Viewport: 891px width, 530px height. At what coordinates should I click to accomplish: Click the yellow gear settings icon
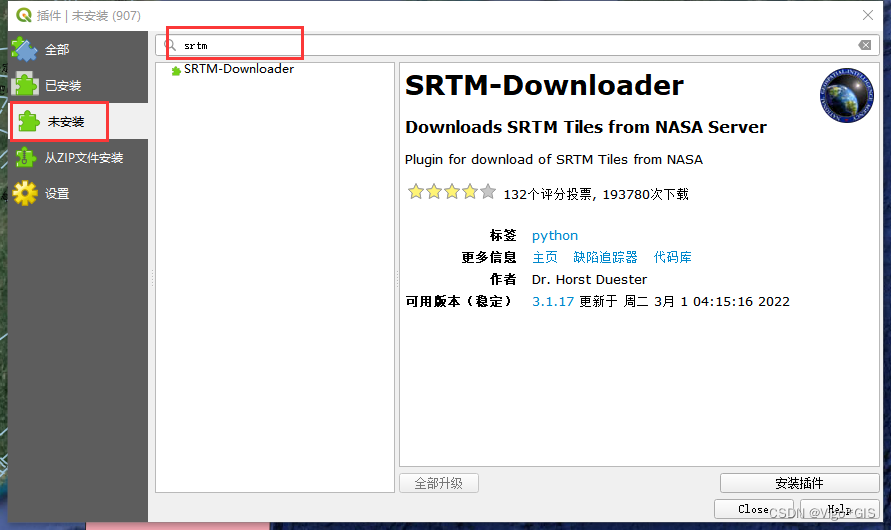coord(25,193)
